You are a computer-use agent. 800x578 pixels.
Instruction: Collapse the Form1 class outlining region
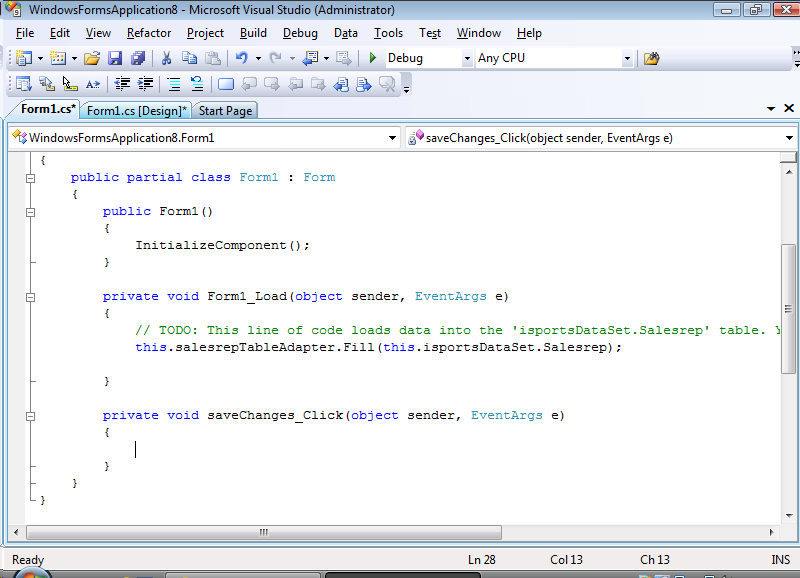31,178
